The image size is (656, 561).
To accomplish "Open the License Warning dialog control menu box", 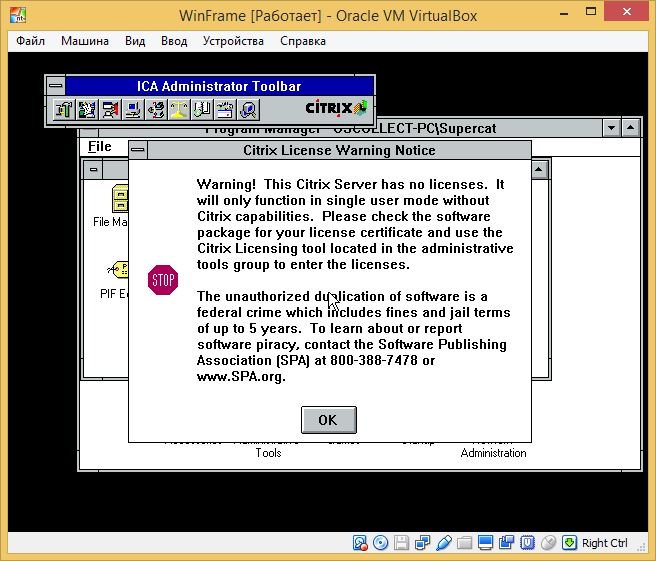I will tap(138, 150).
